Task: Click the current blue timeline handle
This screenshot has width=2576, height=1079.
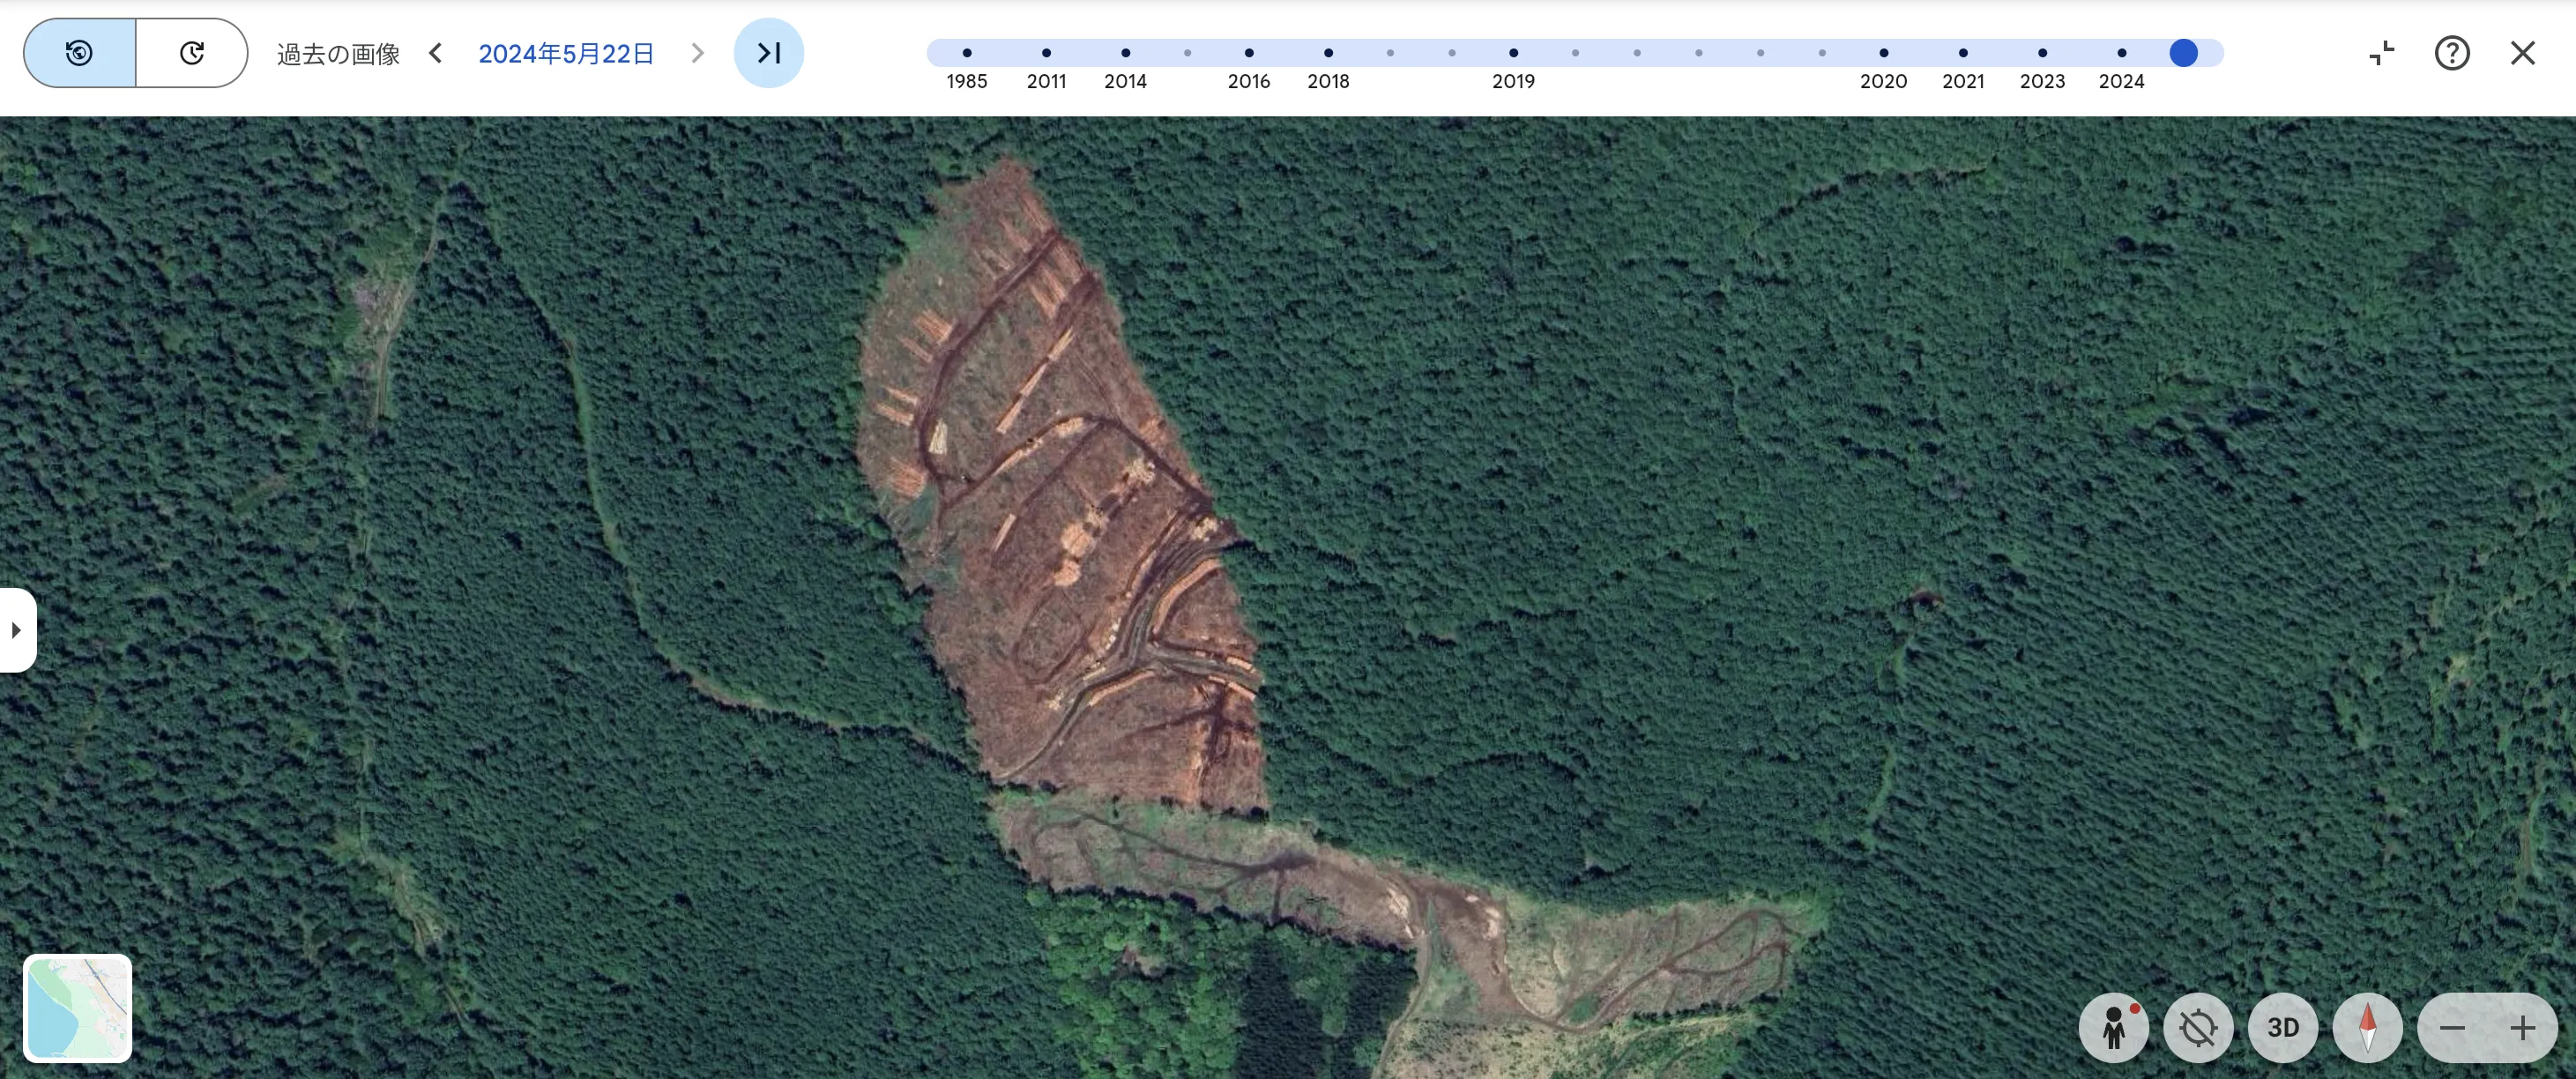Action: pos(2183,53)
